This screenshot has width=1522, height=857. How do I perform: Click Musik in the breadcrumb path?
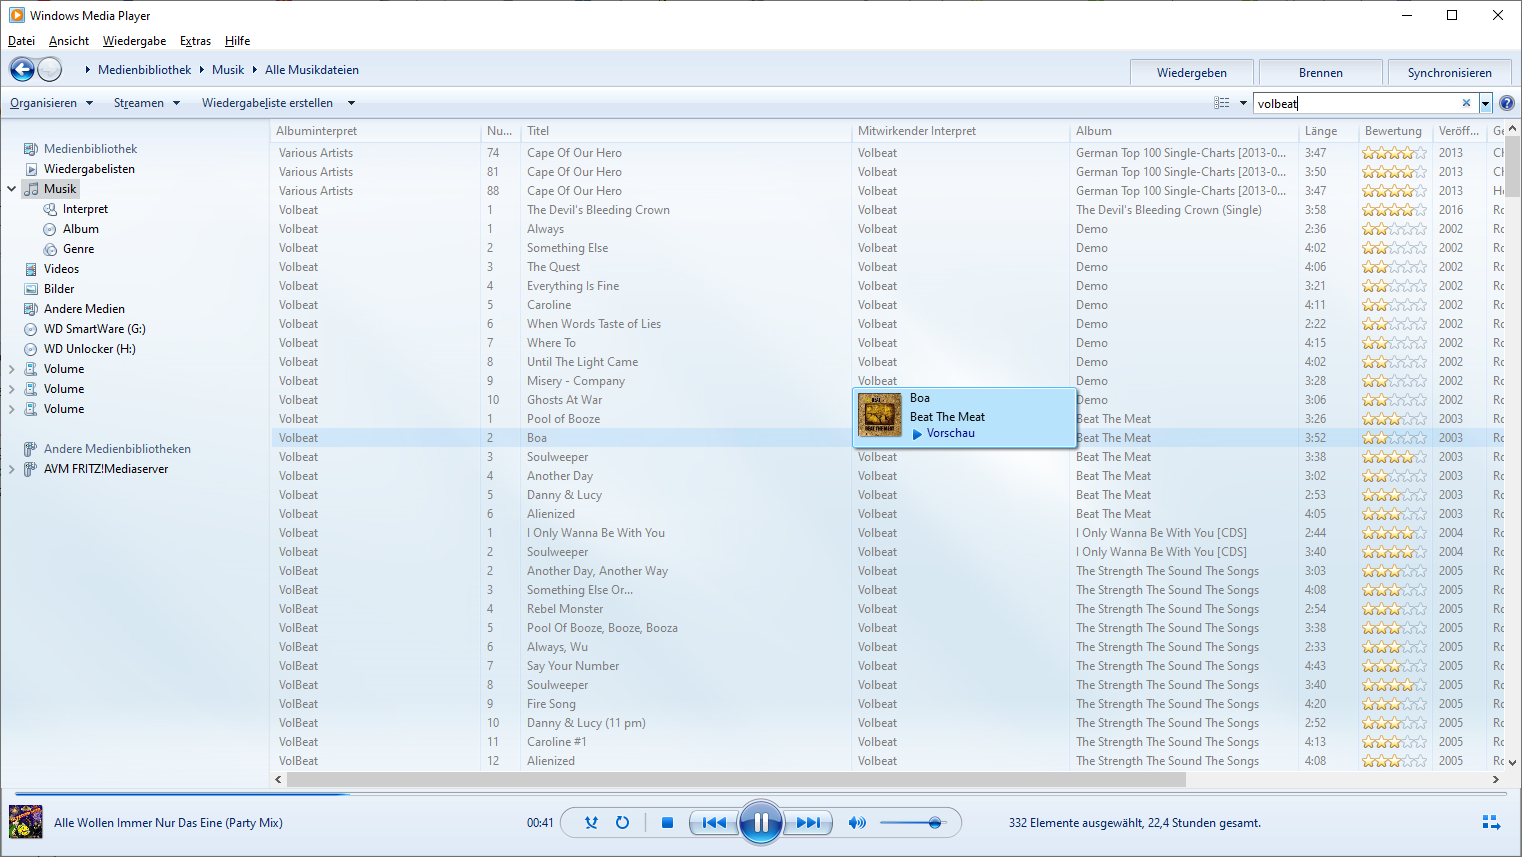coord(228,70)
